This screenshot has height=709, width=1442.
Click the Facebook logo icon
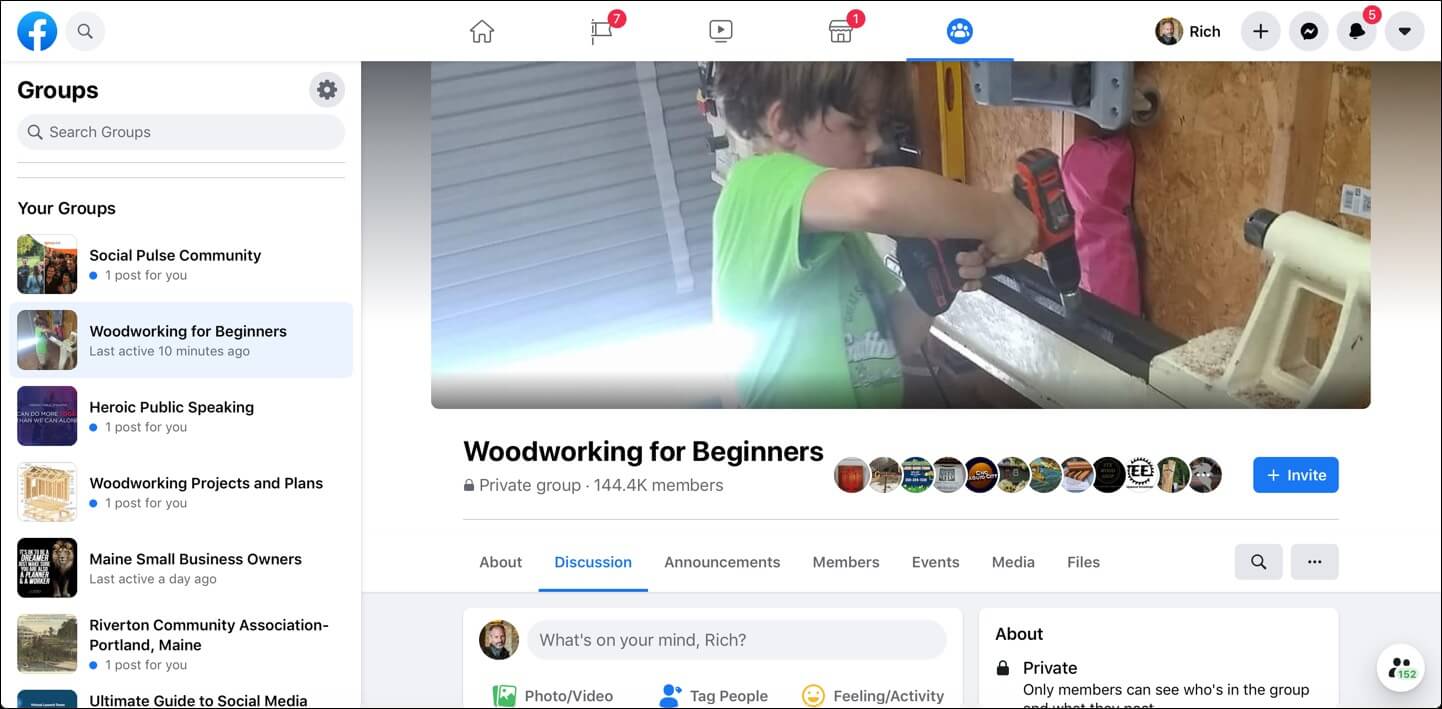point(37,31)
